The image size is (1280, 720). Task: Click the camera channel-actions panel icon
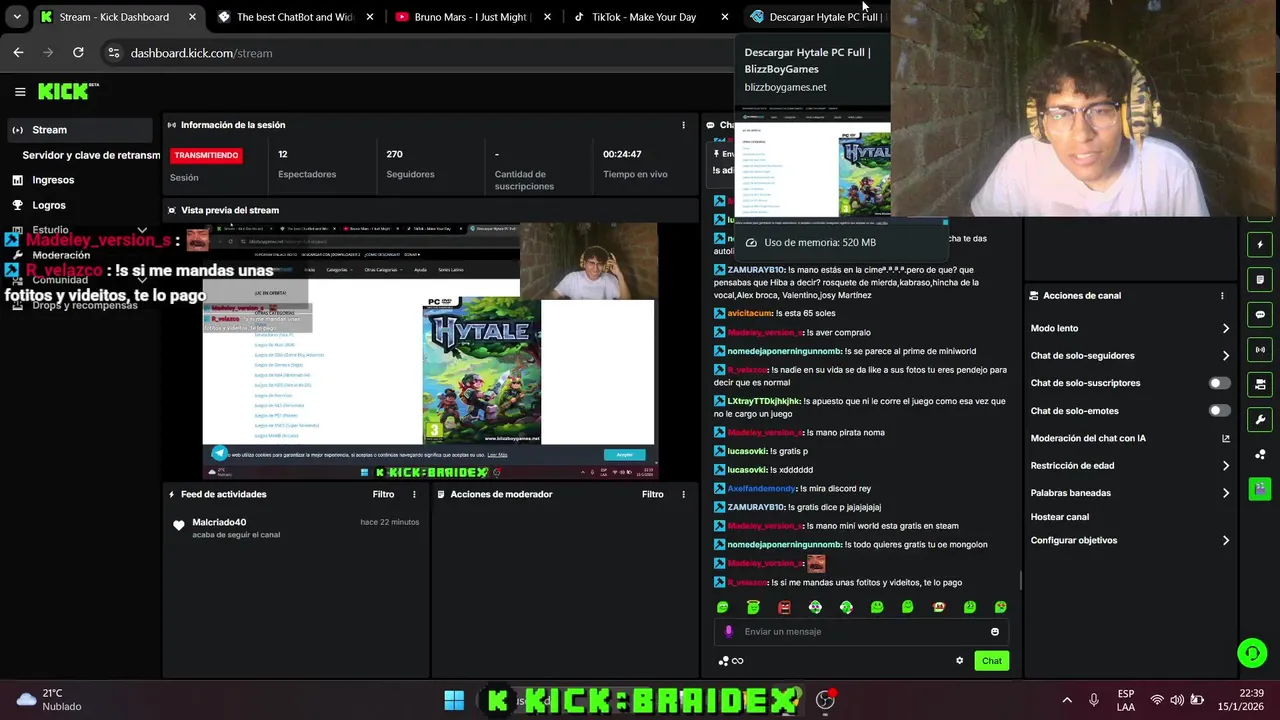pyautogui.click(x=1260, y=384)
